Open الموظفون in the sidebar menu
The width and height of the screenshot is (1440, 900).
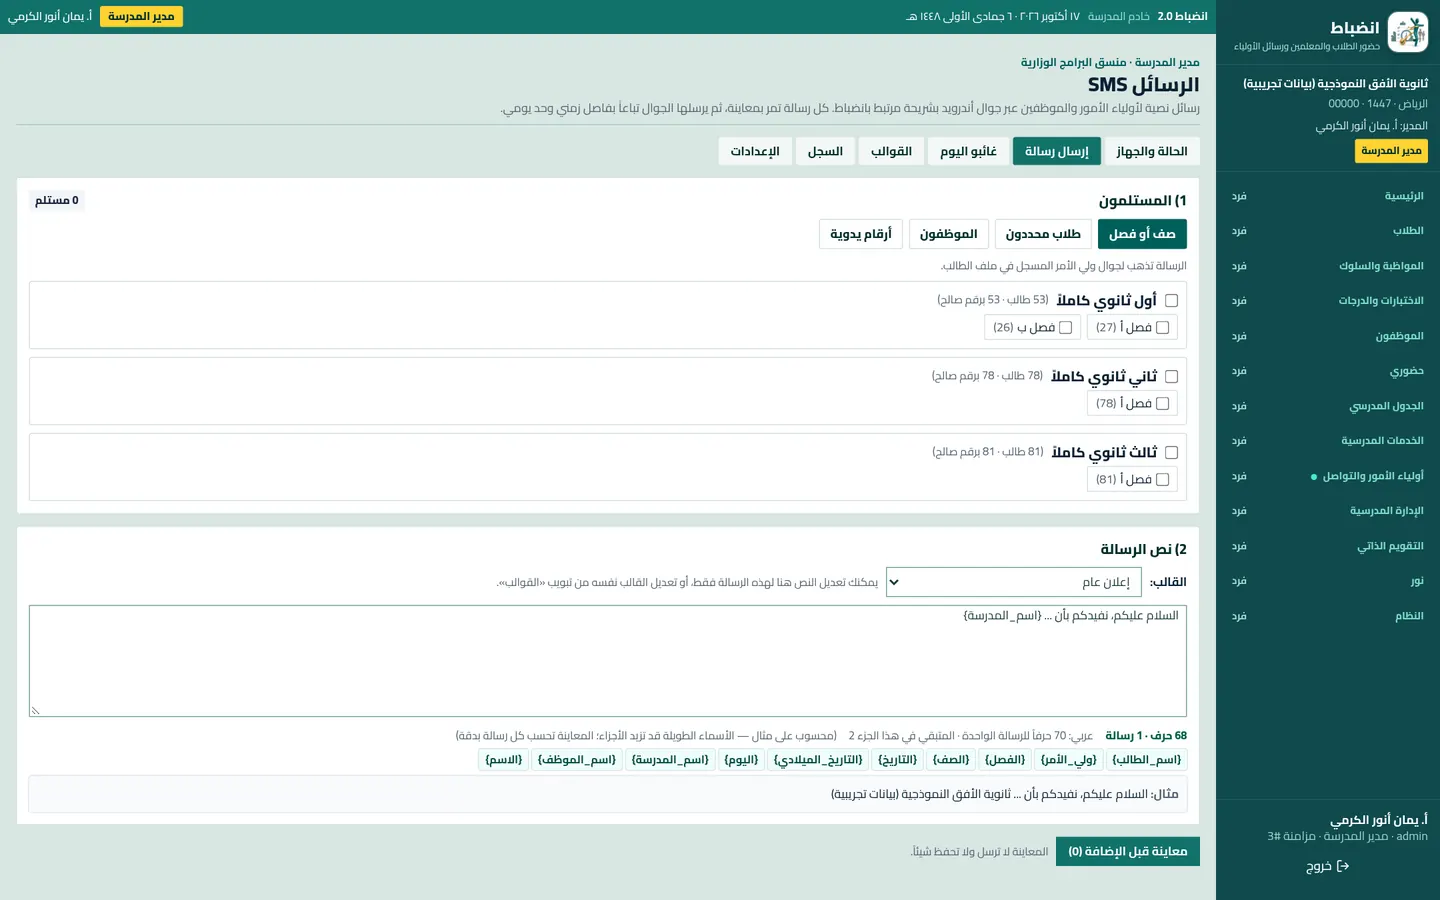1399,336
